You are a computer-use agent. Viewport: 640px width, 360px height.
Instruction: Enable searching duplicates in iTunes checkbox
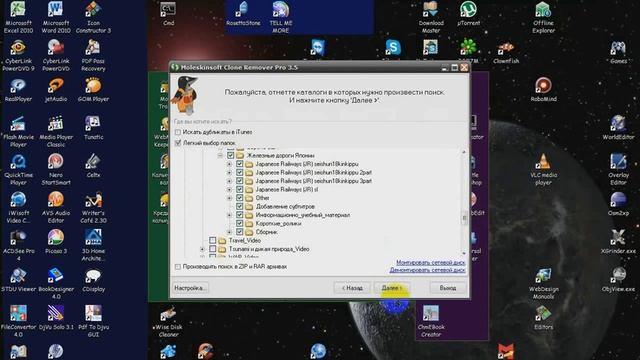[178, 132]
